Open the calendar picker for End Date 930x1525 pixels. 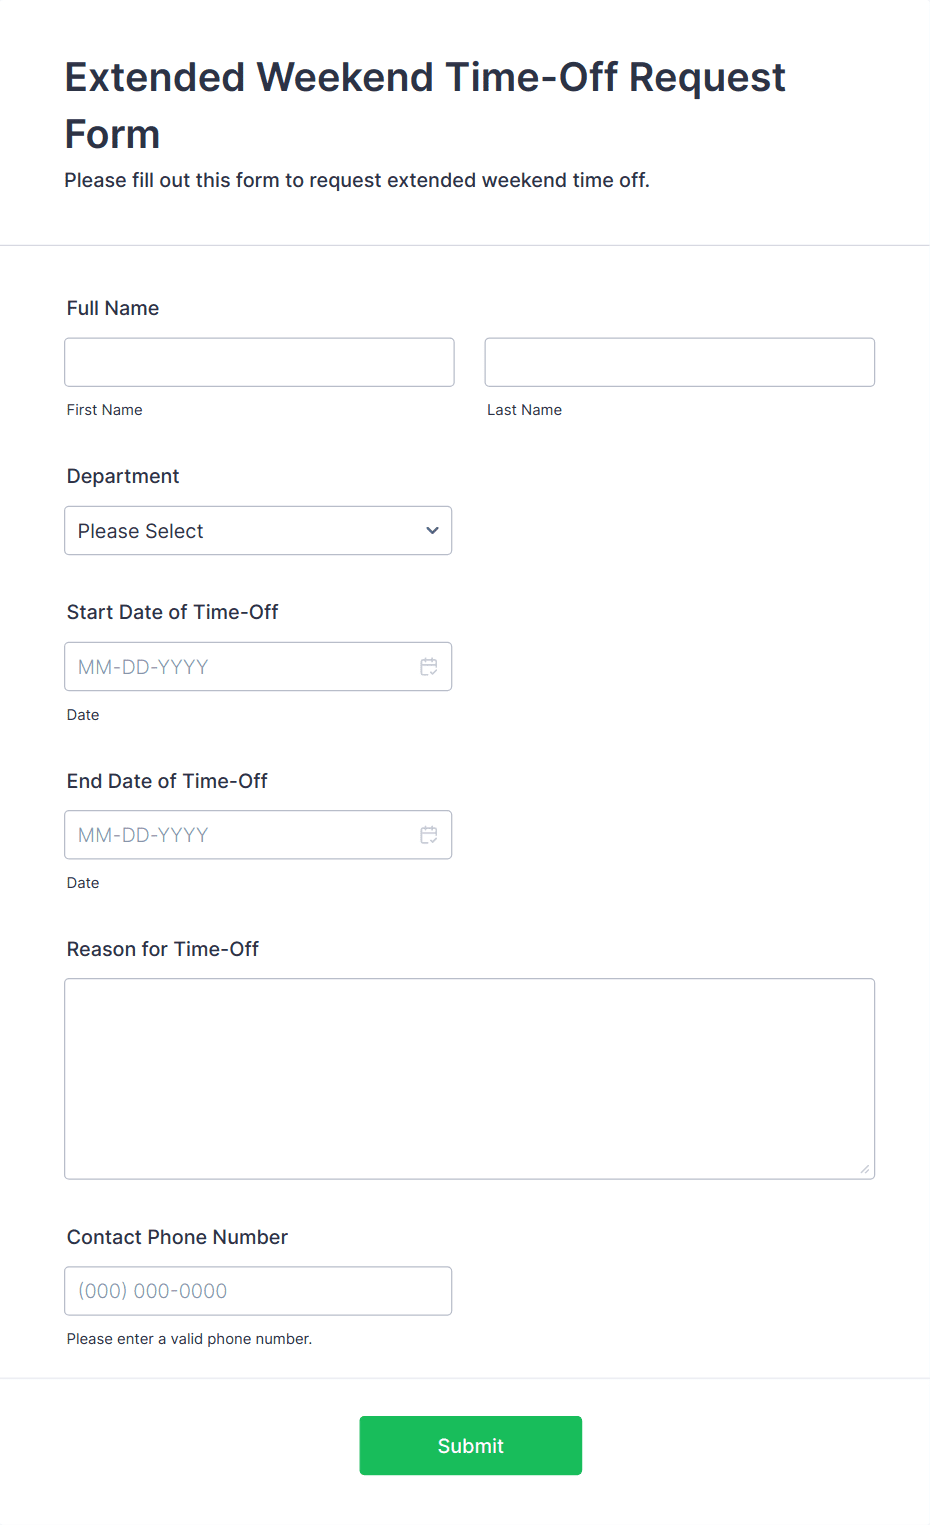pos(429,834)
